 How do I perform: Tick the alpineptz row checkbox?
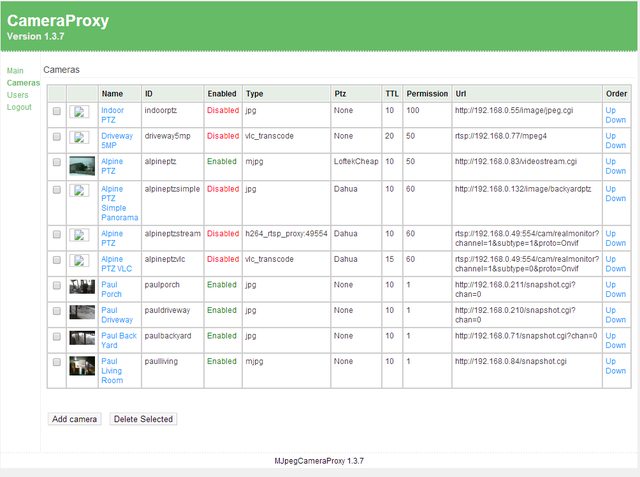(57, 162)
